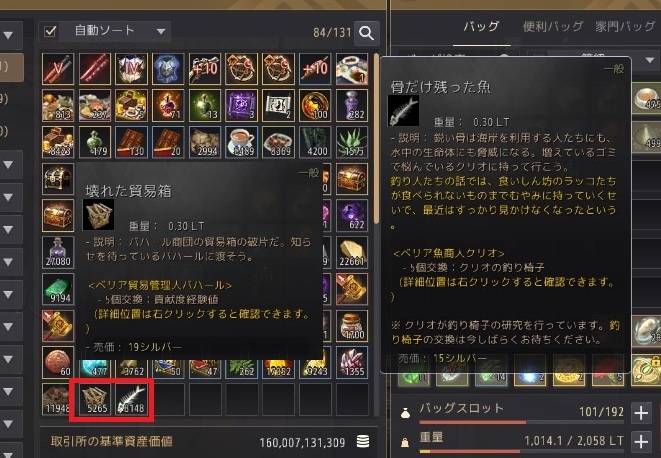Viewport: 661px width, 458px height.
Task: Click plus button to increase 重量 limit
Action: click(x=642, y=442)
